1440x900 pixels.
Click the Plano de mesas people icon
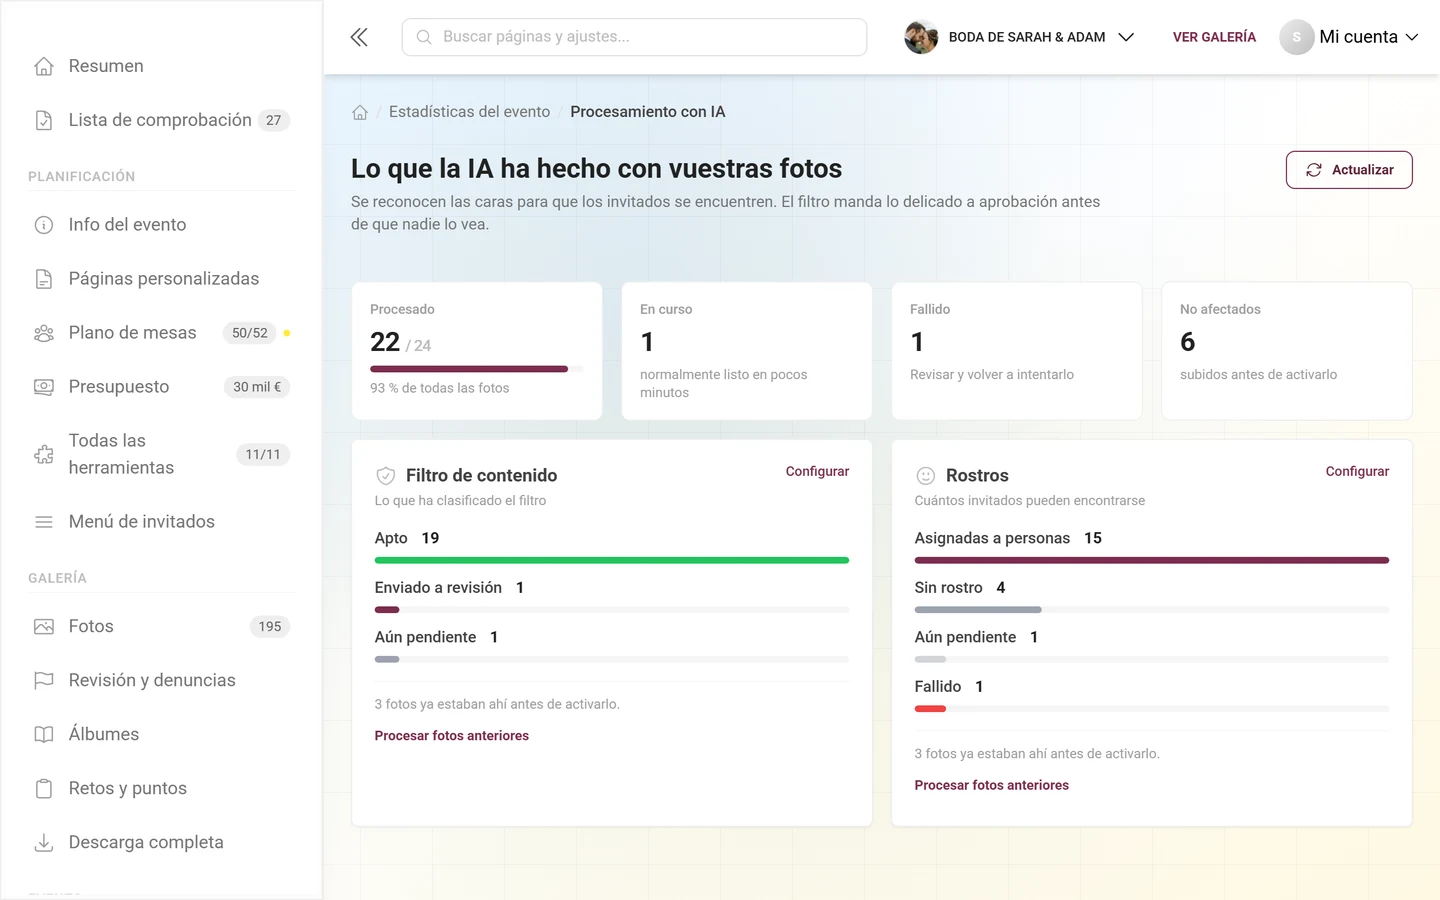click(44, 333)
